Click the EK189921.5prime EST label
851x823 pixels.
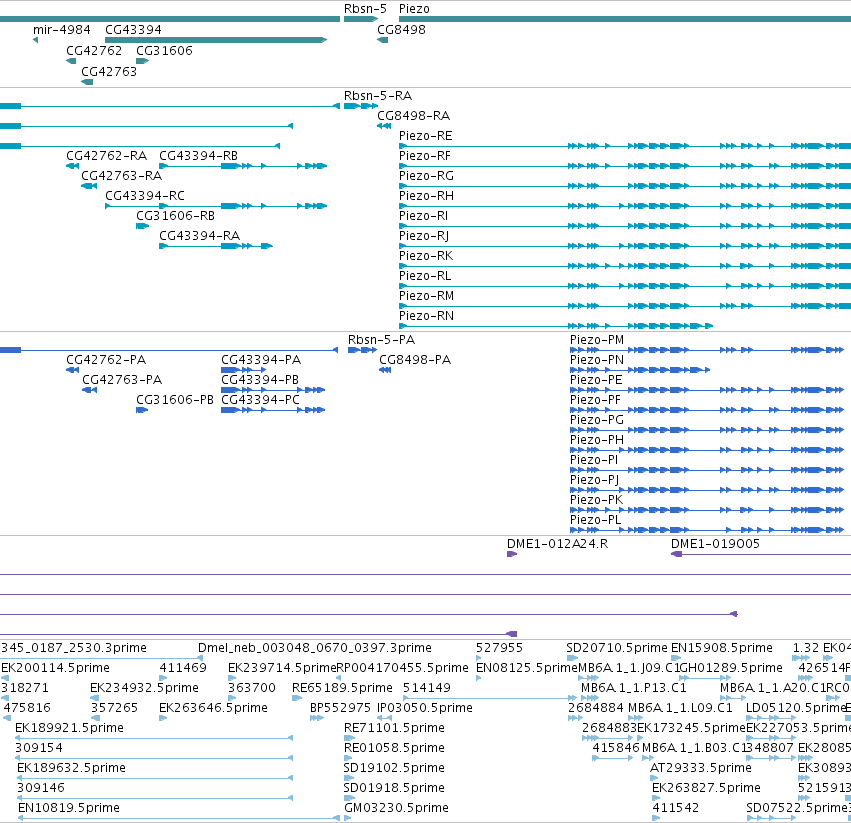point(69,728)
